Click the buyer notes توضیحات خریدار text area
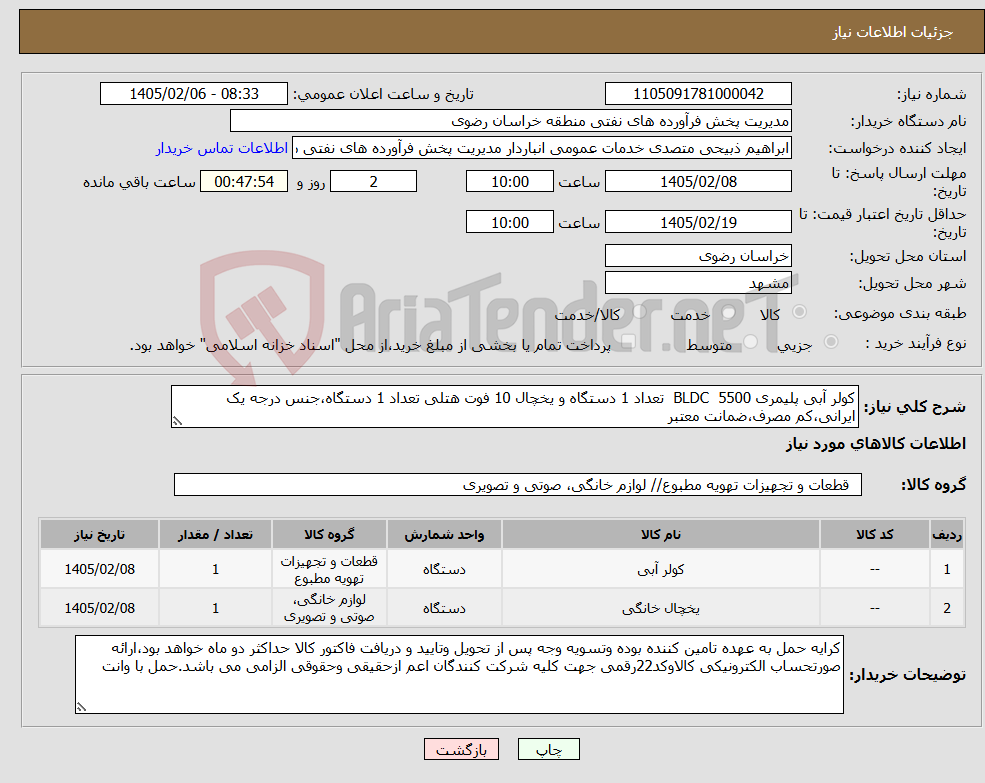 pyautogui.click(x=459, y=674)
